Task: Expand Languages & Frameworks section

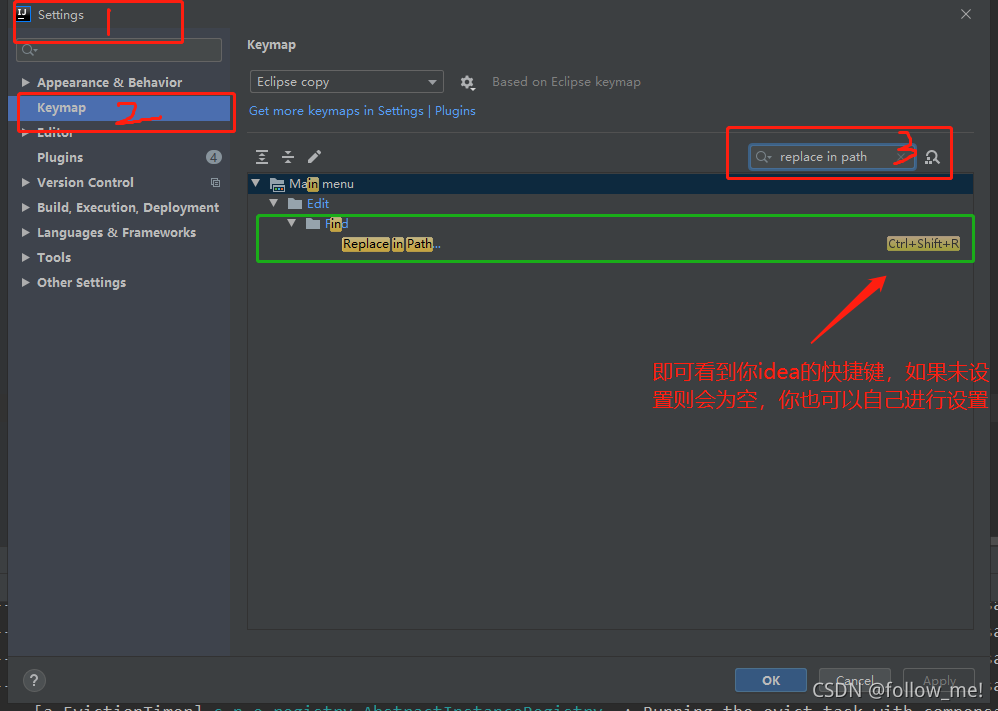Action: pyautogui.click(x=25, y=232)
